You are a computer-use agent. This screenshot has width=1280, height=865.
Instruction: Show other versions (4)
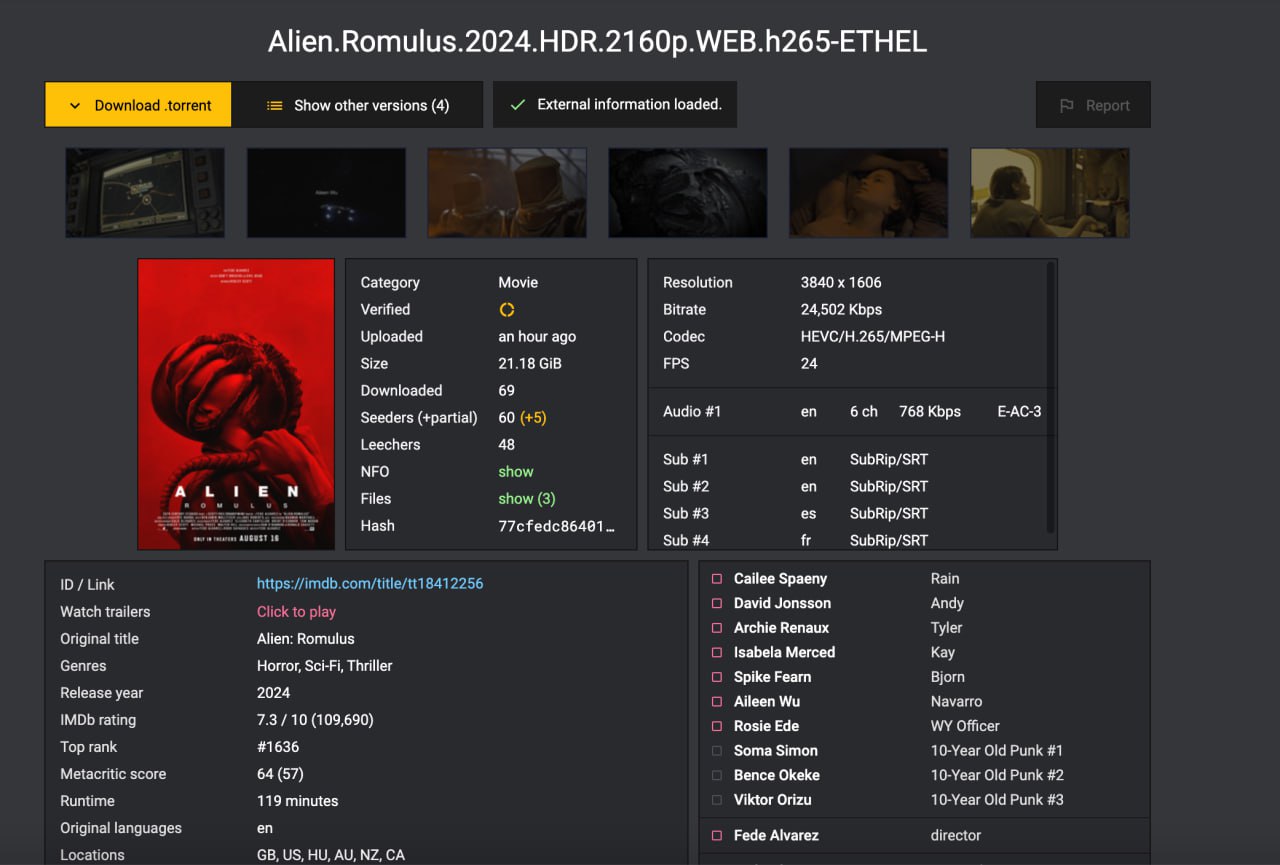tap(357, 105)
